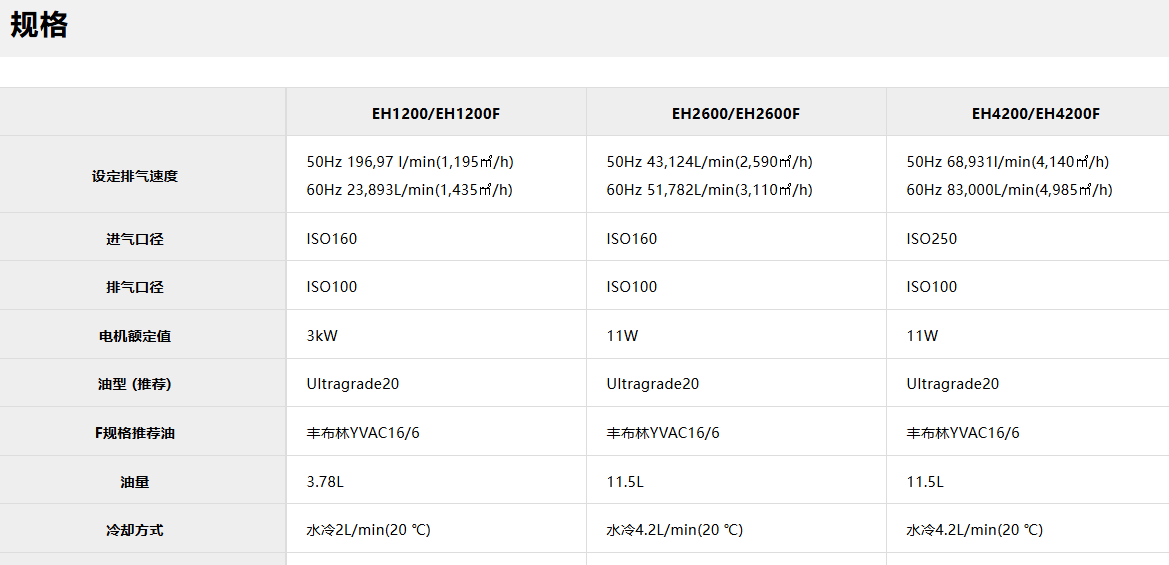The image size is (1169, 565).
Task: Click the 设定排气速度 row label
Action: pyautogui.click(x=134, y=176)
